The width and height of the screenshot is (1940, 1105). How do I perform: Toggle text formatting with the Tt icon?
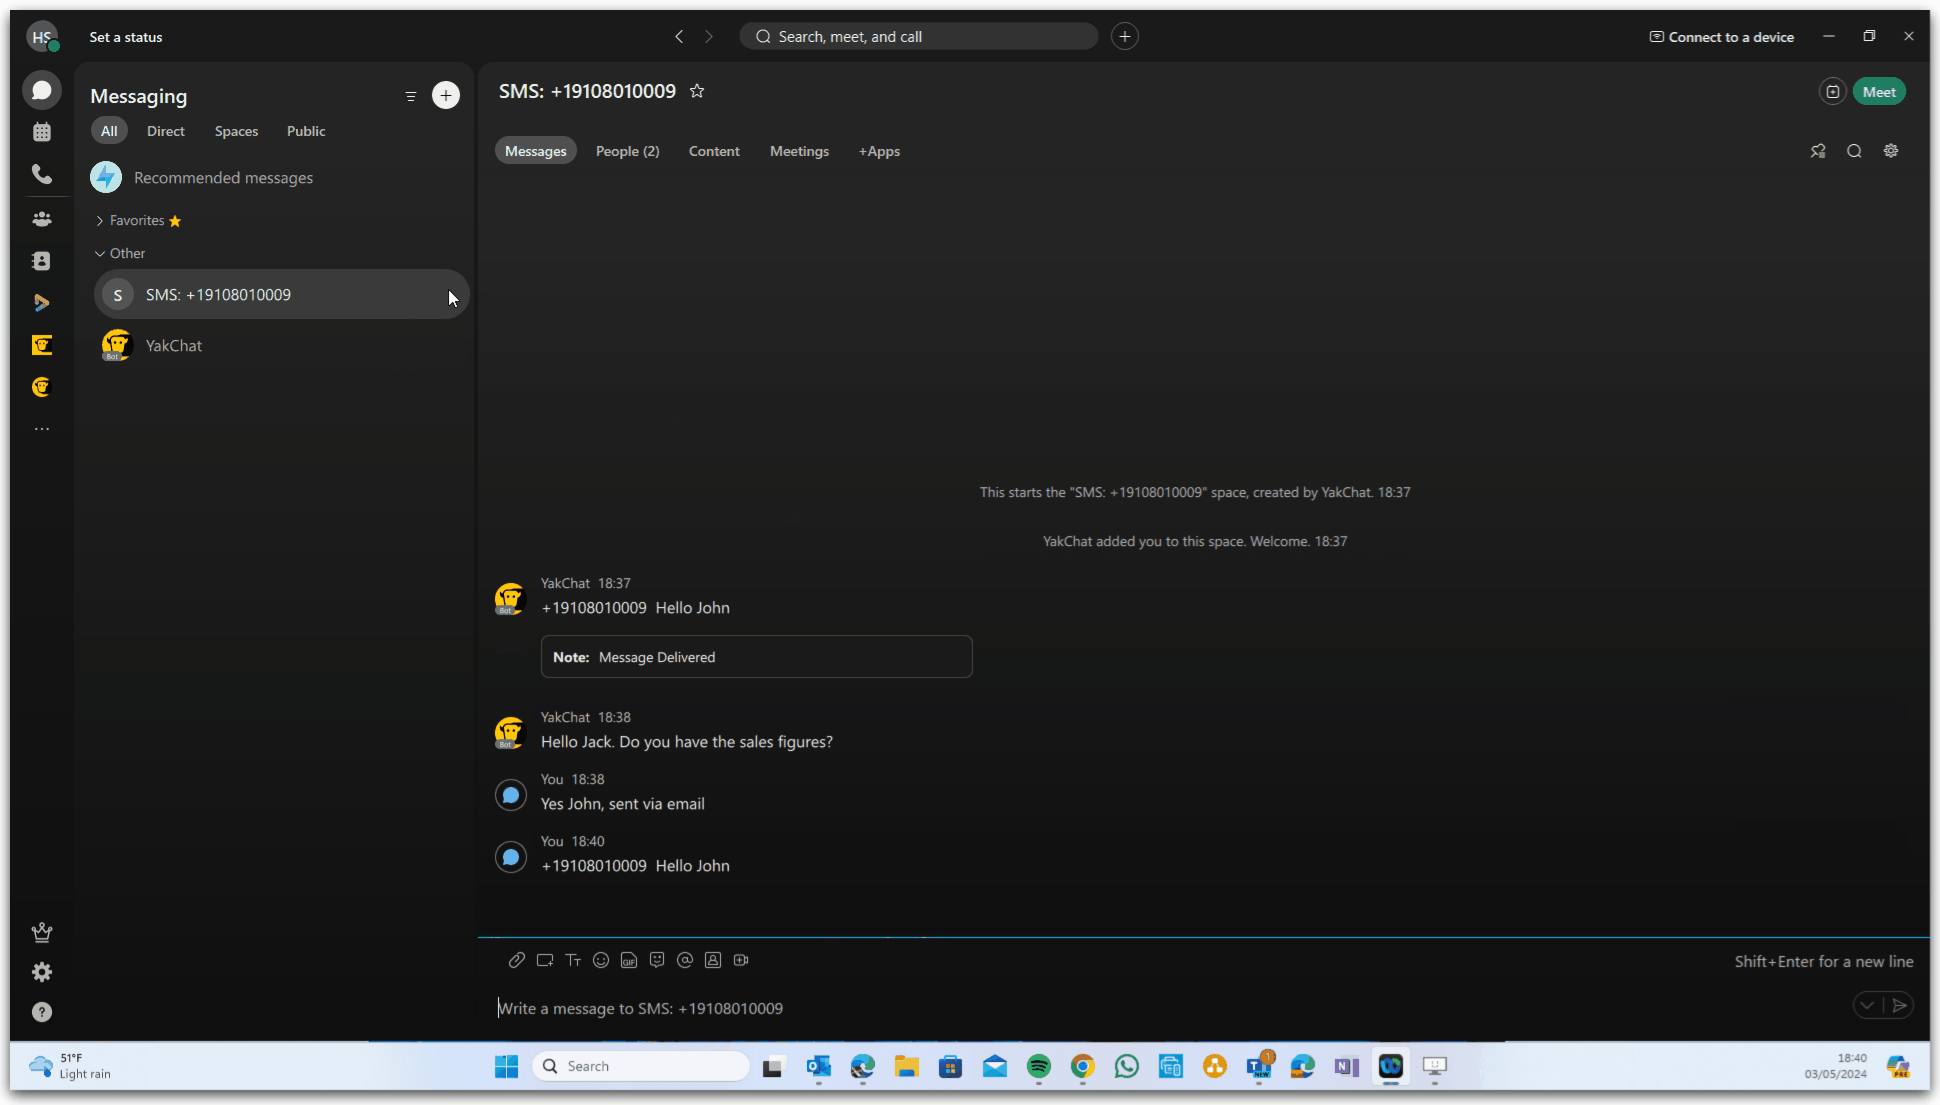coord(573,960)
